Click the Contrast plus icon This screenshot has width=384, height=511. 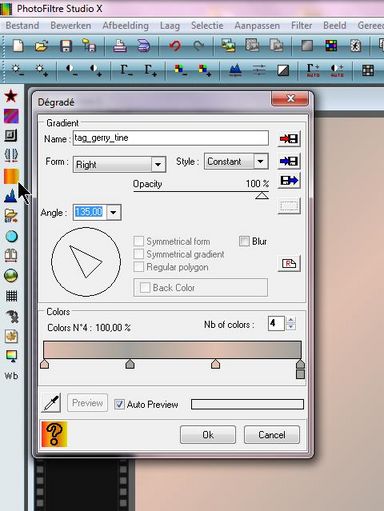pos(96,70)
